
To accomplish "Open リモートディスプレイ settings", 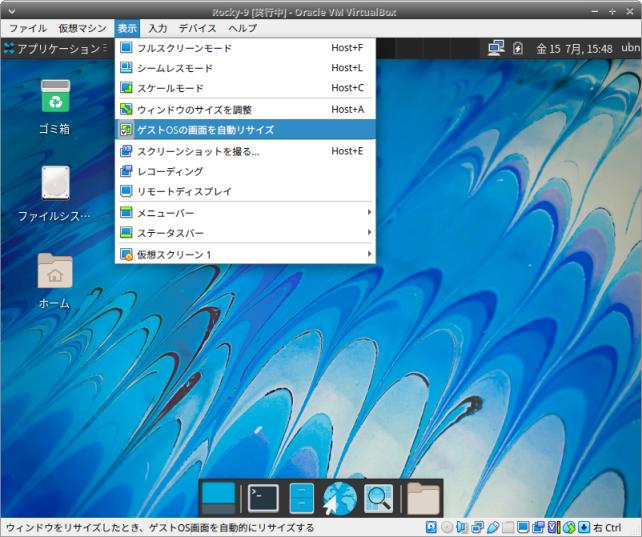I will [x=245, y=191].
